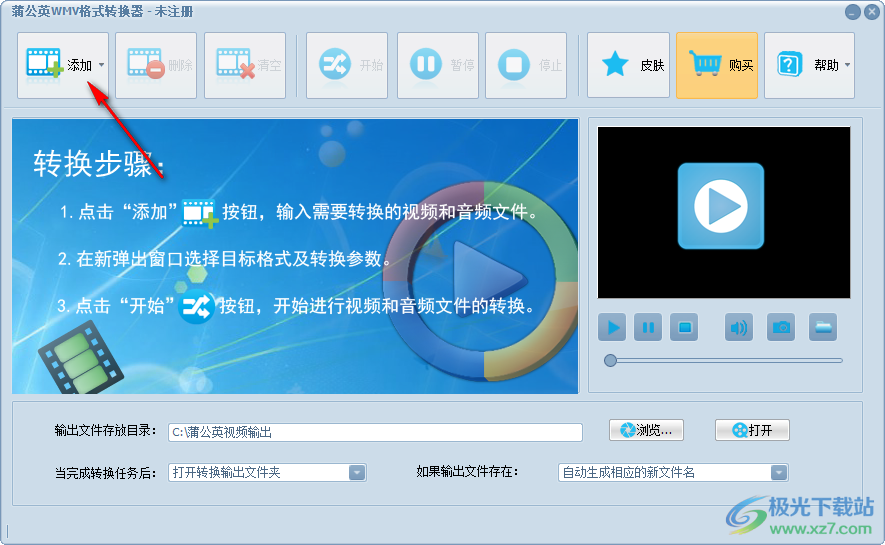Click the 打开 (Open) output folder button

coord(752,430)
